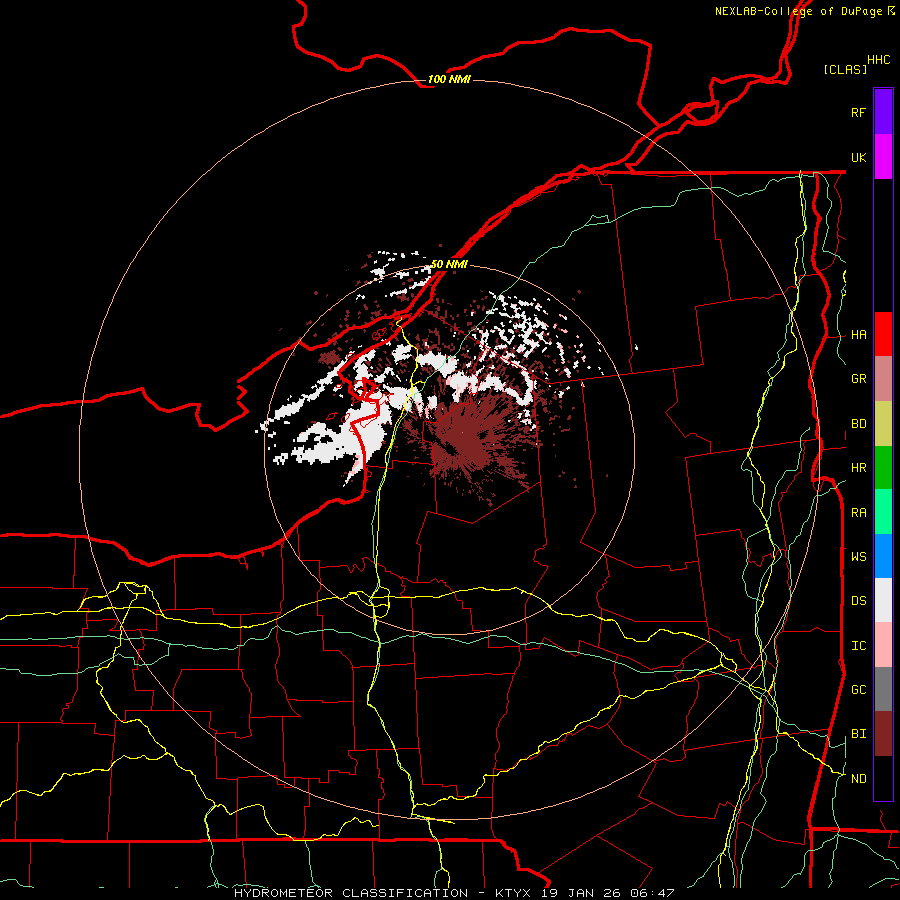Click the NEXLAB-College of DuPage credit text
Image resolution: width=900 pixels, height=900 pixels.
(798, 11)
